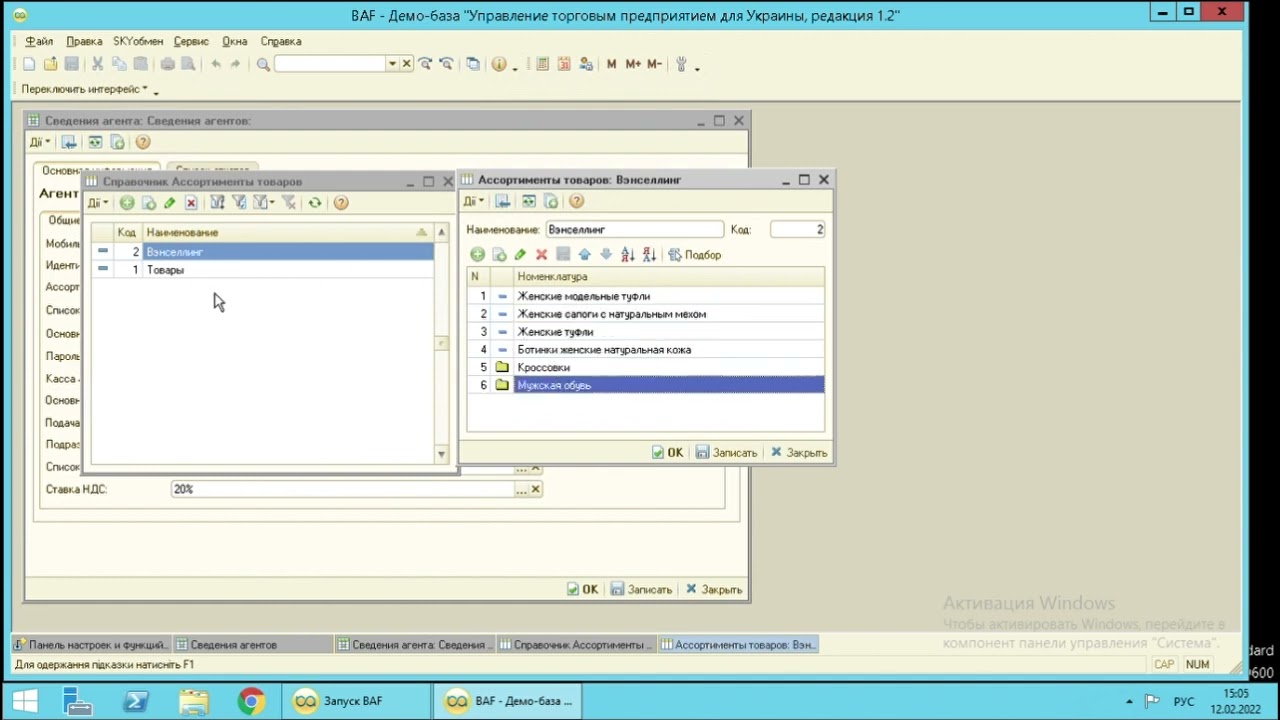Open Запуск BAF taskbar button

(x=354, y=701)
